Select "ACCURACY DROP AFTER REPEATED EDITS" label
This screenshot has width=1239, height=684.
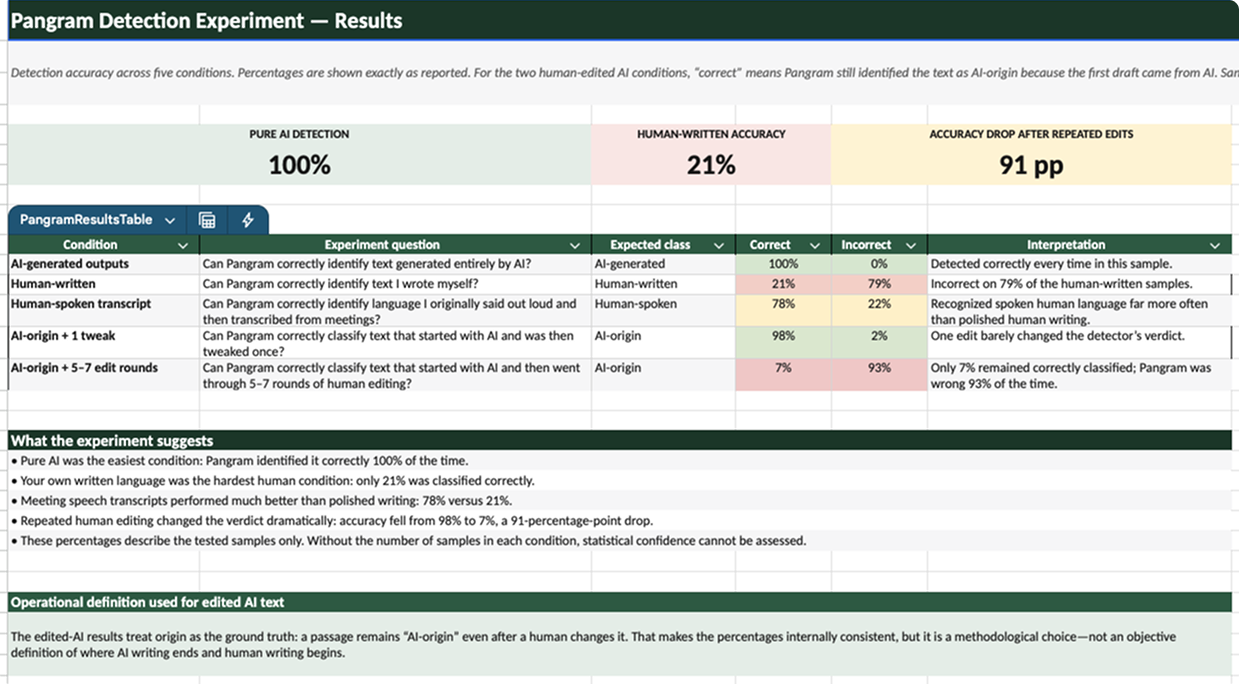coord(1031,134)
